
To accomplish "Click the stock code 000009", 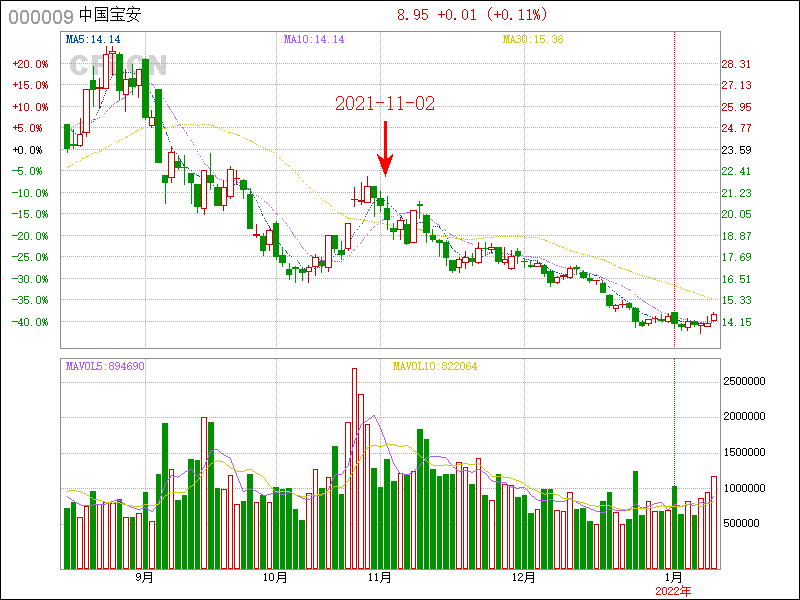I will 40,15.
